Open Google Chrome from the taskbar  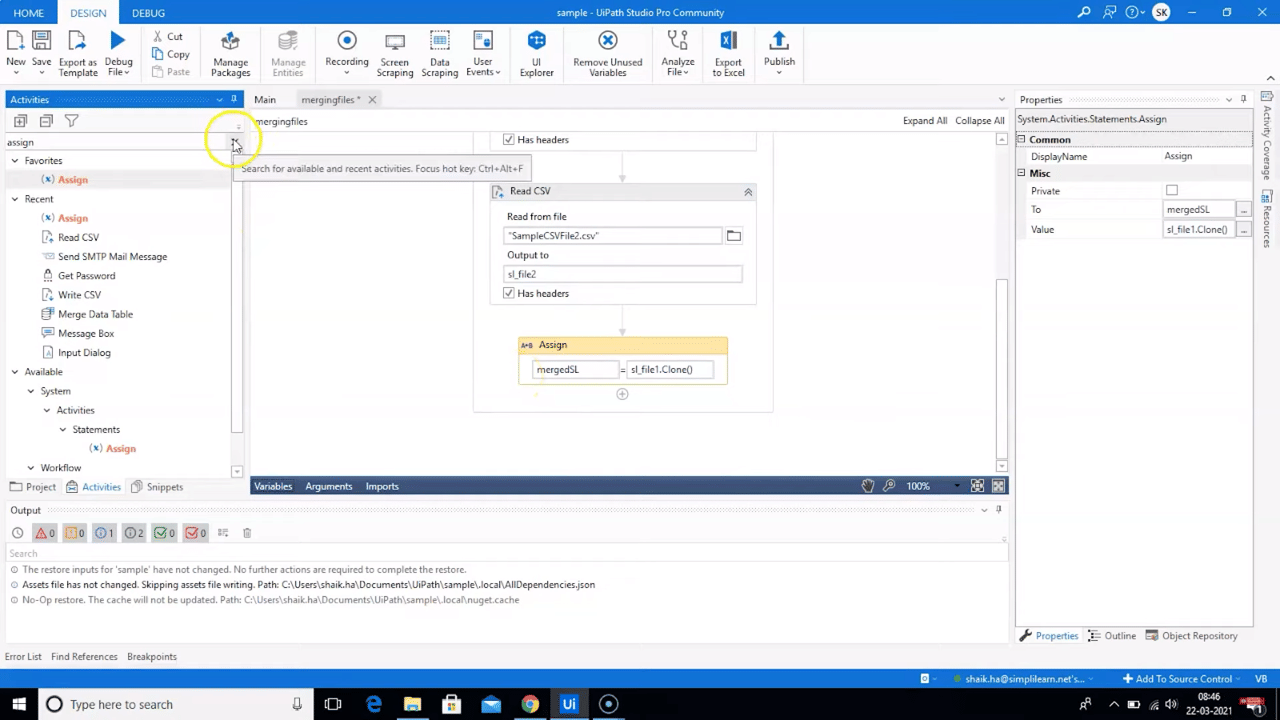coord(530,704)
